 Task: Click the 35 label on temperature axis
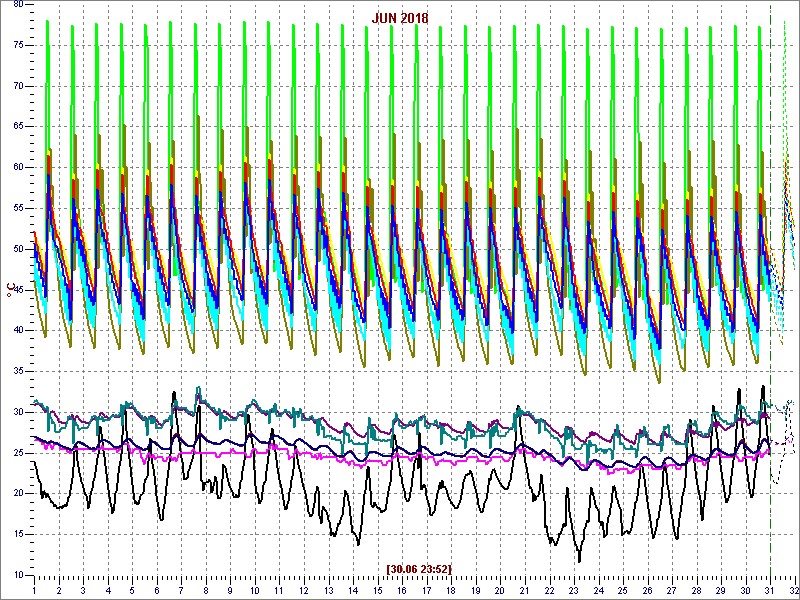(x=17, y=371)
